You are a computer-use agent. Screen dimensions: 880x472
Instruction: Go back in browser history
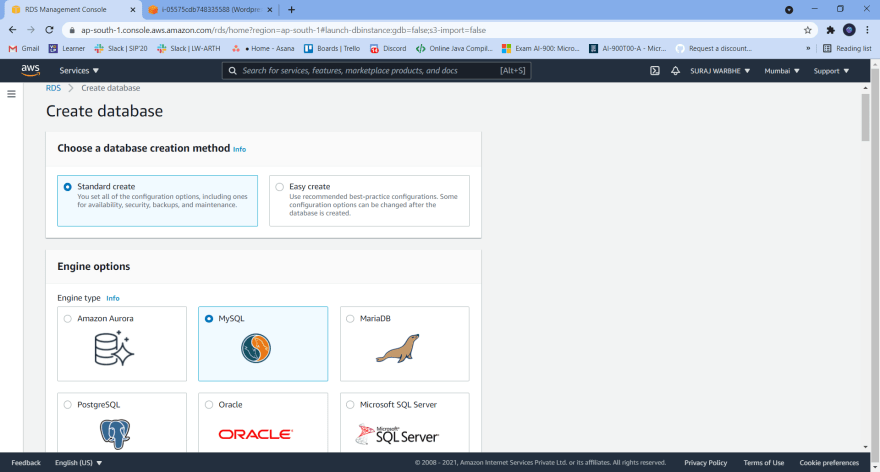(12, 30)
